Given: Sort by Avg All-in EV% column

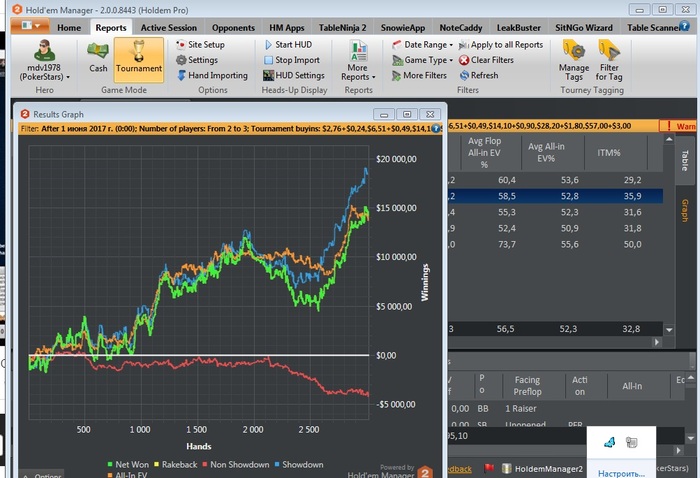Looking at the screenshot, I should [x=546, y=152].
